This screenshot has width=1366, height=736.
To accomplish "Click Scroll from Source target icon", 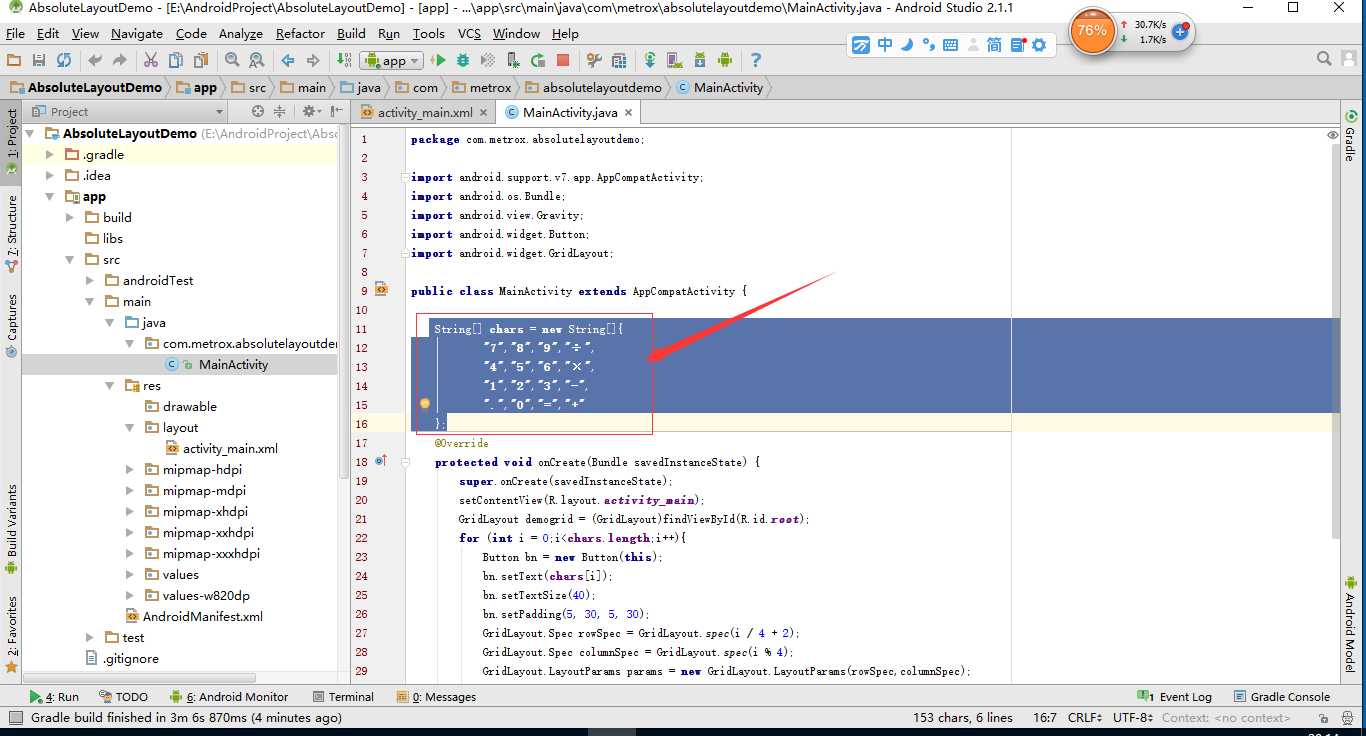I will (258, 112).
